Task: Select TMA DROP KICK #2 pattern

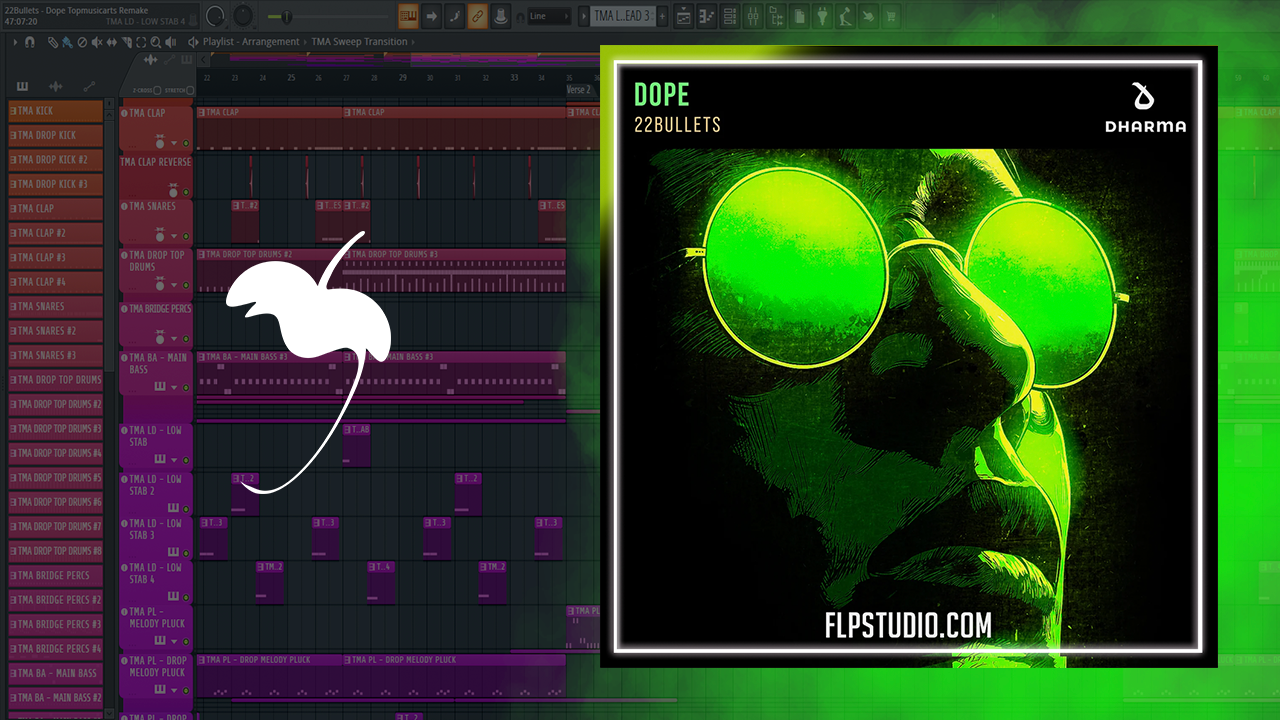Action: point(55,160)
